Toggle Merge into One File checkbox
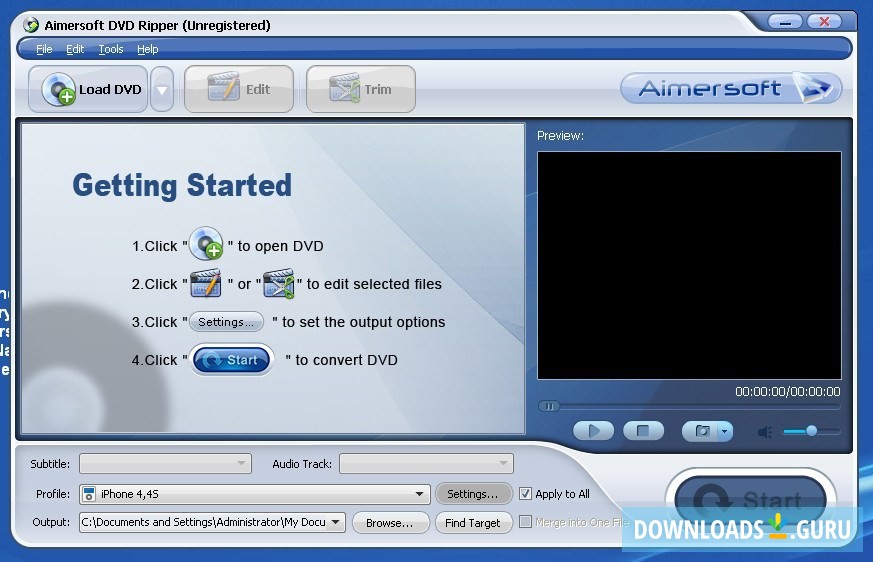 coord(525,522)
